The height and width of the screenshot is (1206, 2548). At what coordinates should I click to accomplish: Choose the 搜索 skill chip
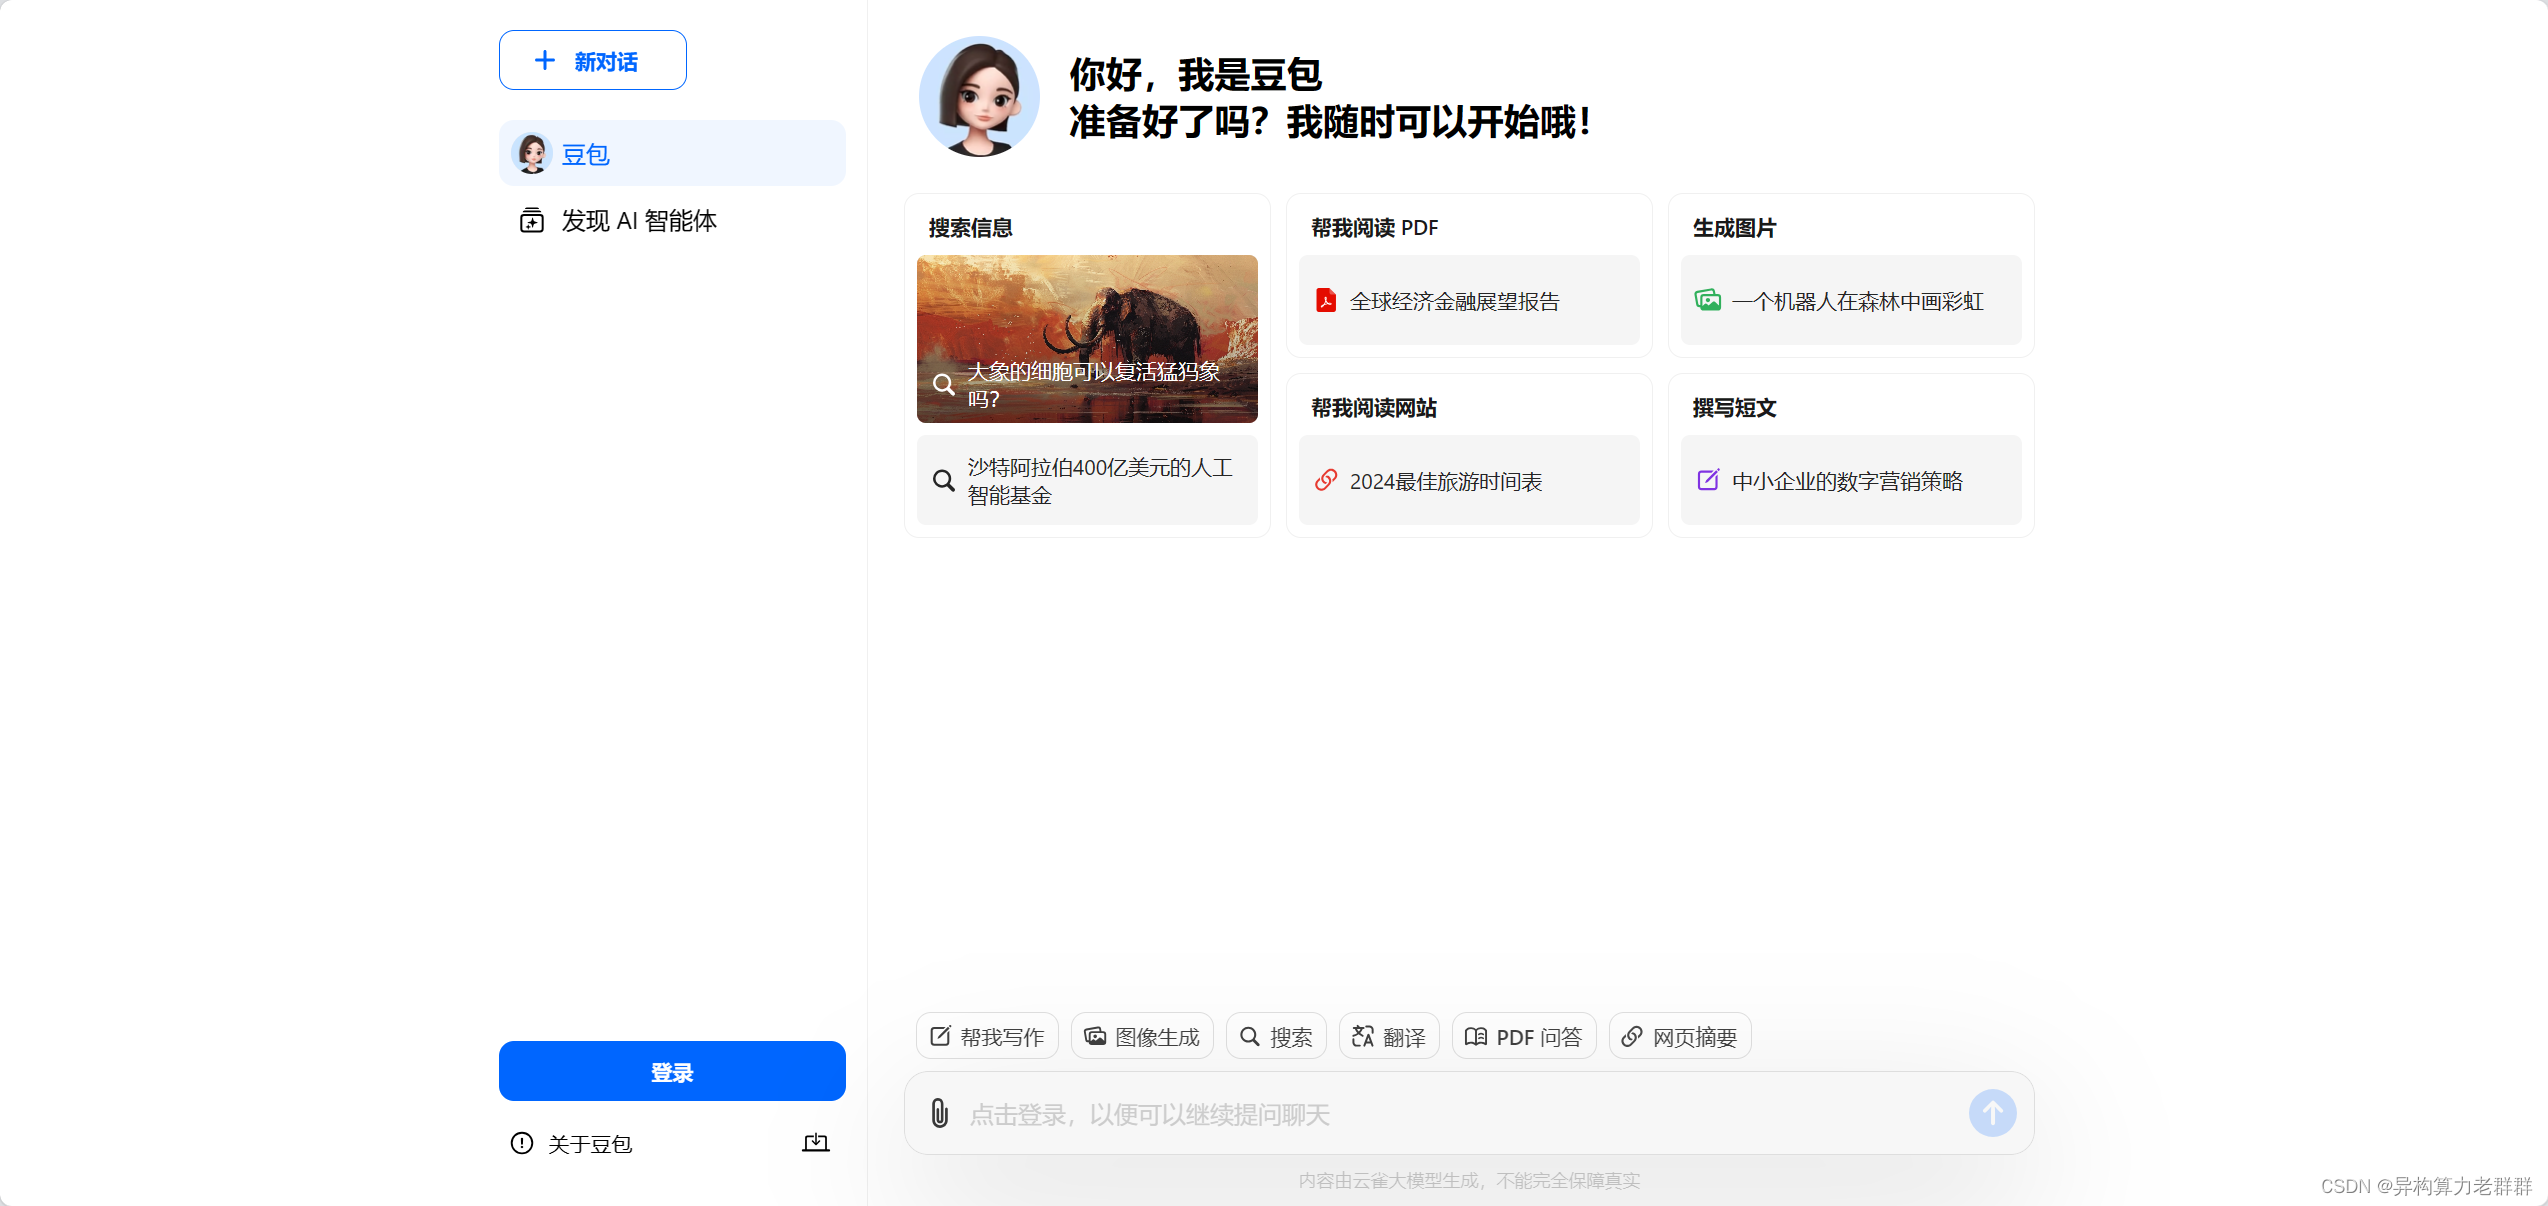[1276, 1036]
